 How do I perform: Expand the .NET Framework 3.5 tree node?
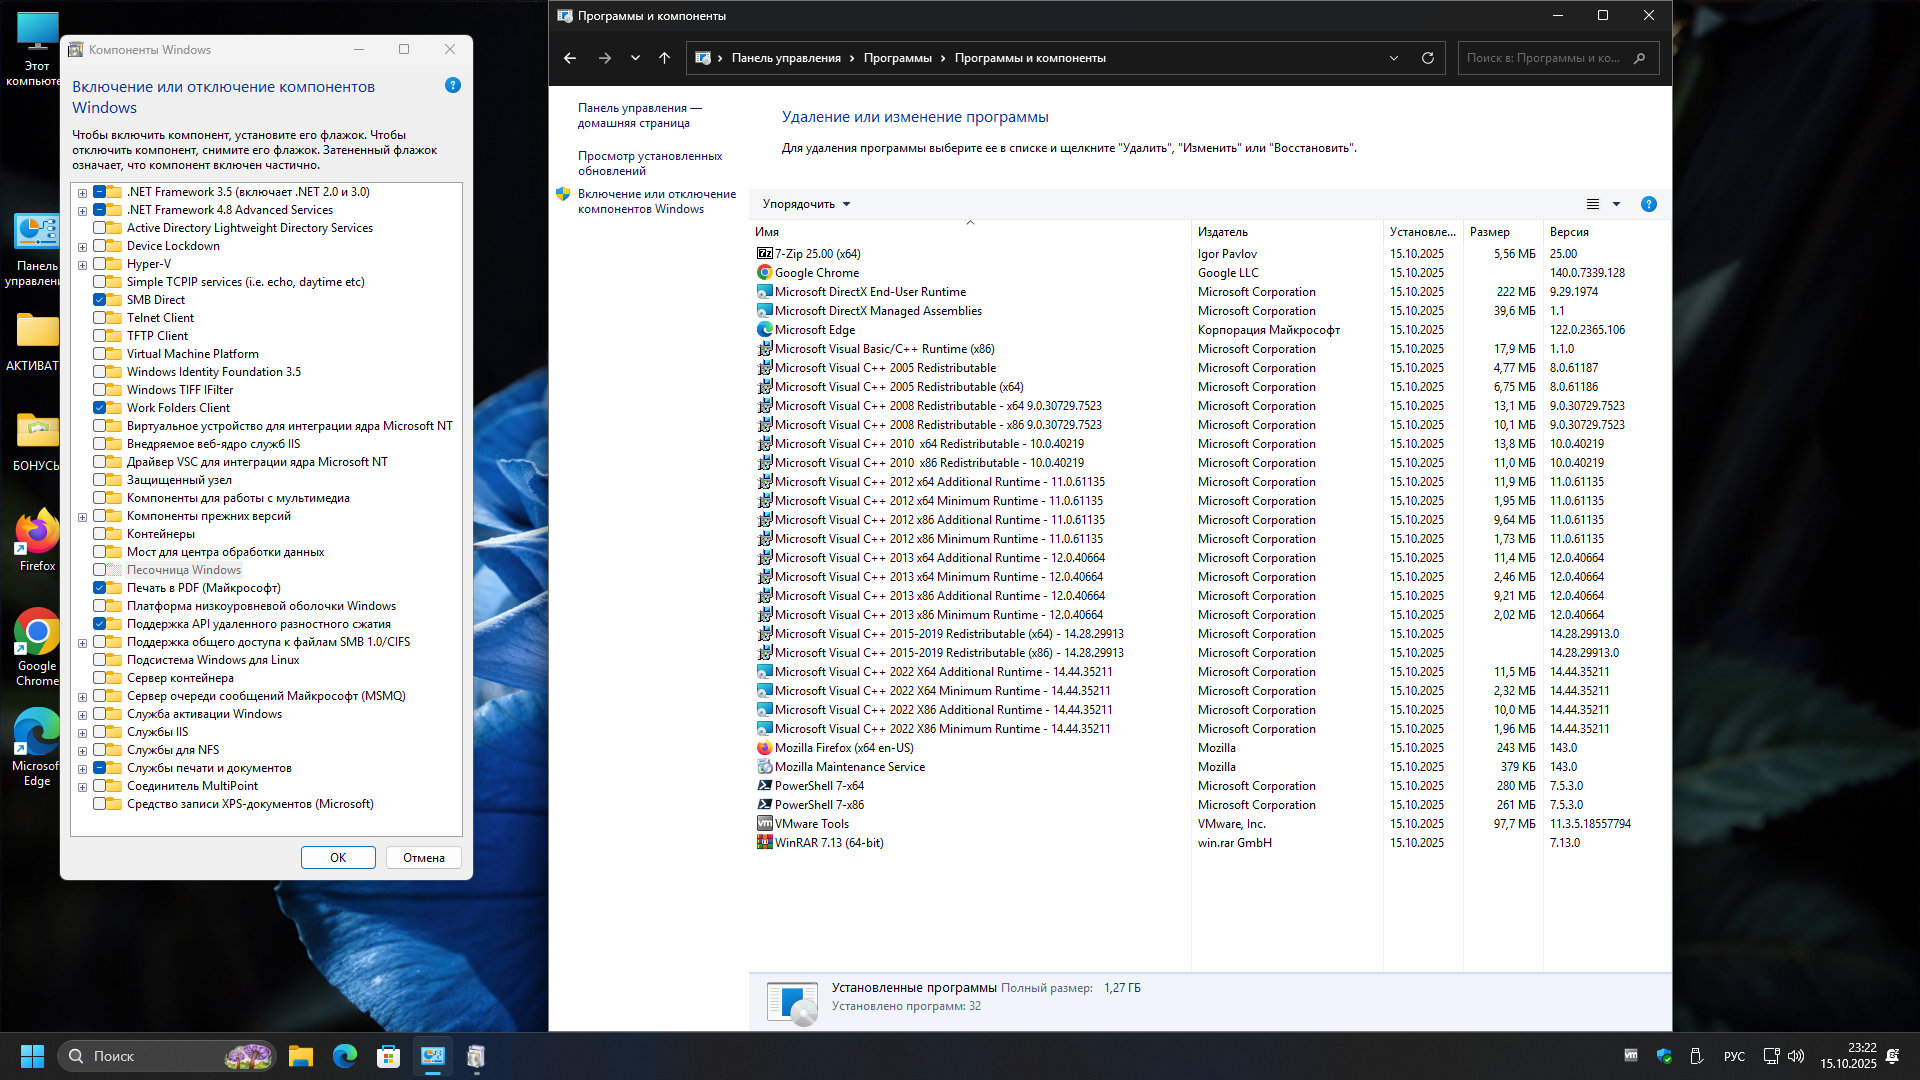[82, 193]
